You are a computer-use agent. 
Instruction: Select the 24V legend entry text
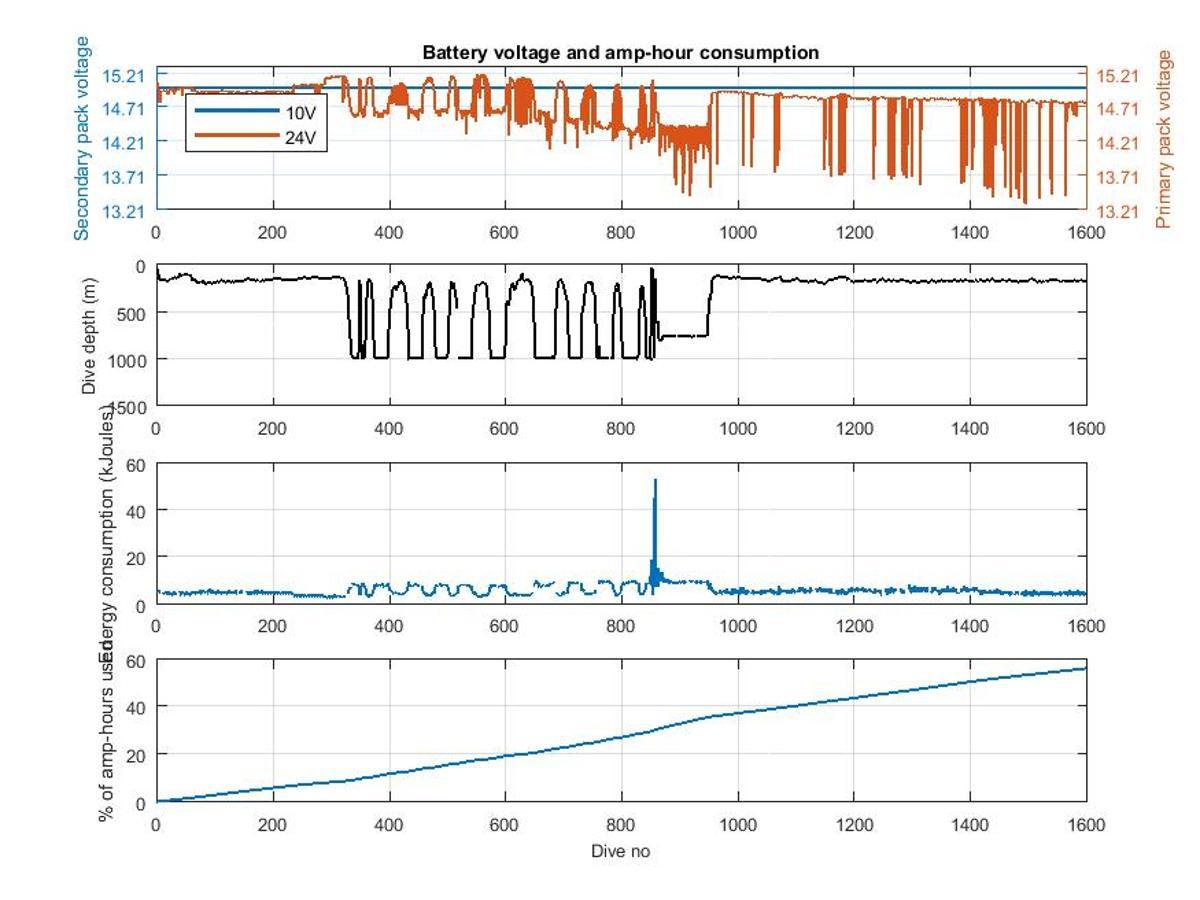pos(301,138)
